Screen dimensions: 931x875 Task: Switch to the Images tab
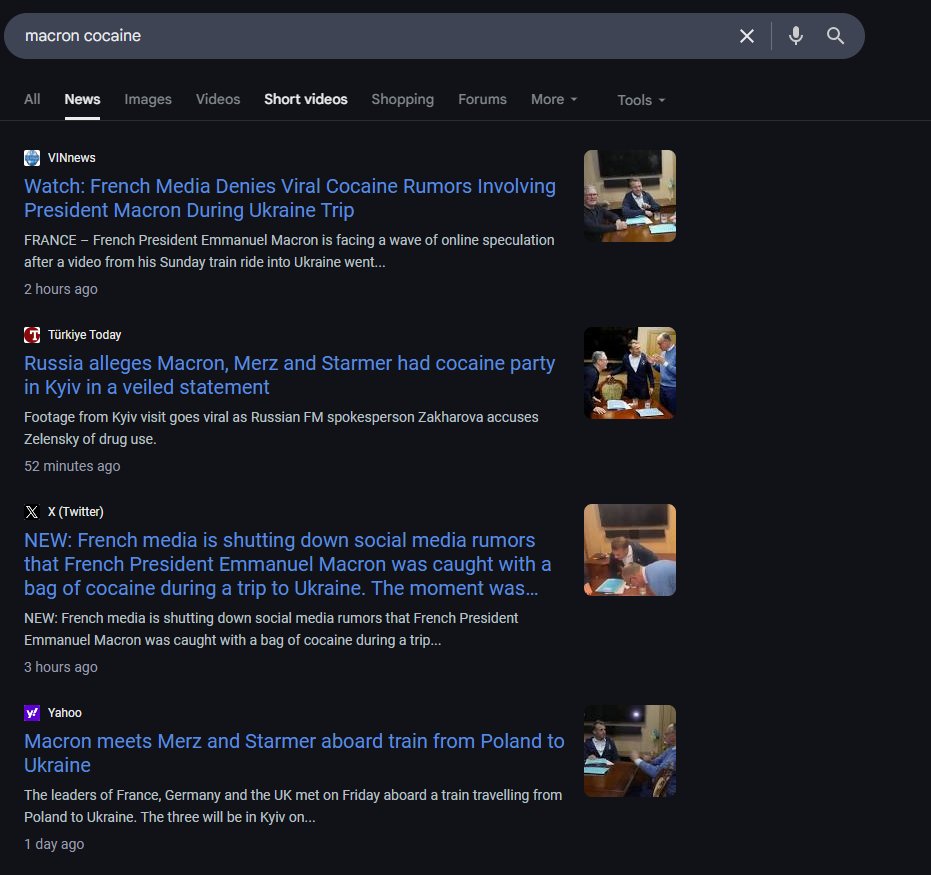(148, 99)
